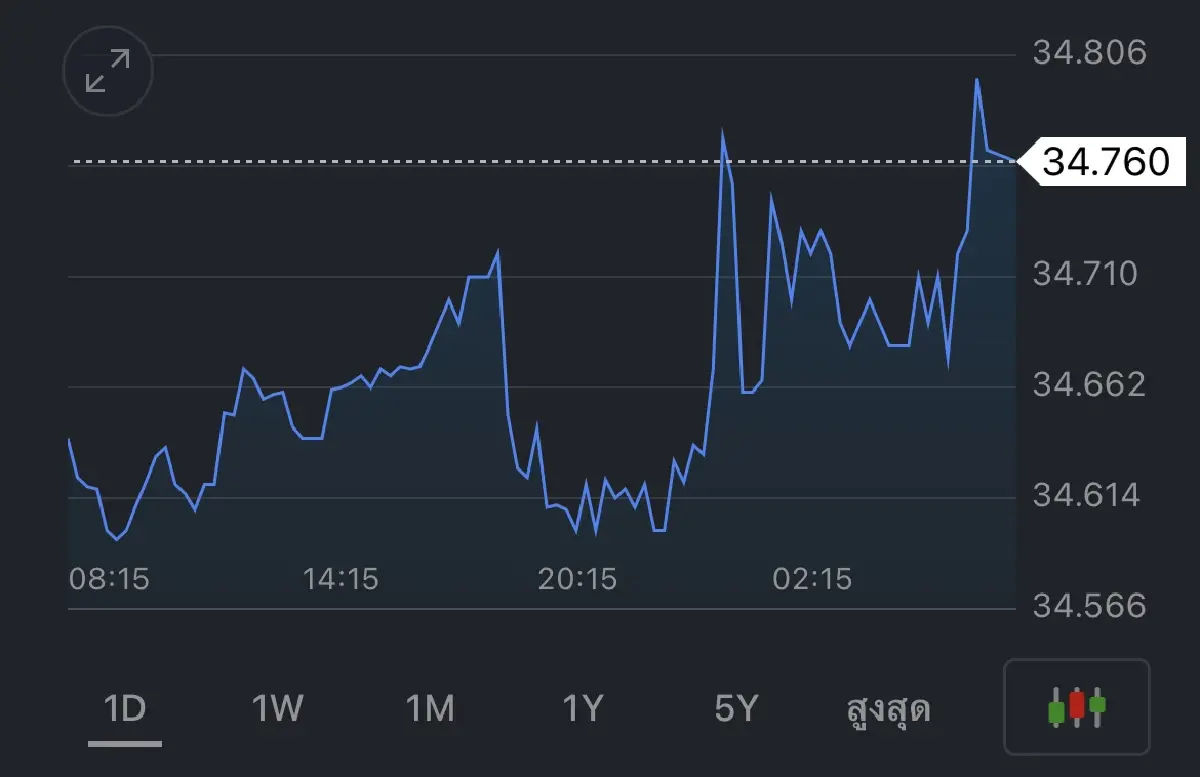Select the 1W time range tab
Screen dimensions: 1200x777
(277, 709)
